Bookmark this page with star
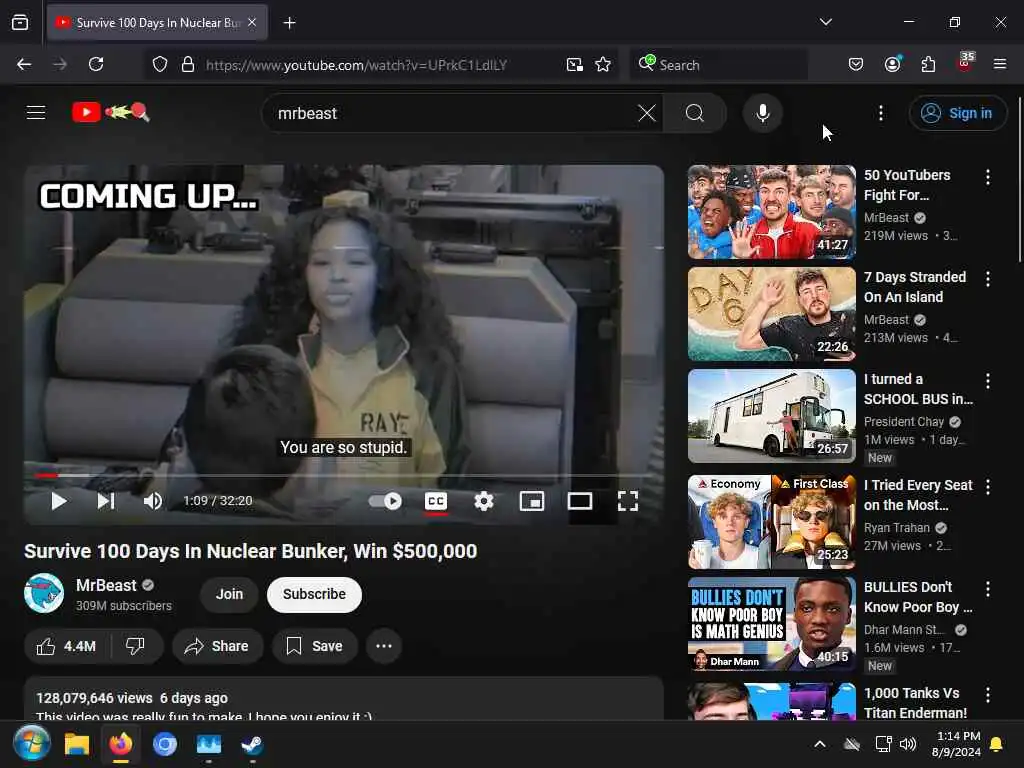1024x768 pixels. [x=603, y=65]
